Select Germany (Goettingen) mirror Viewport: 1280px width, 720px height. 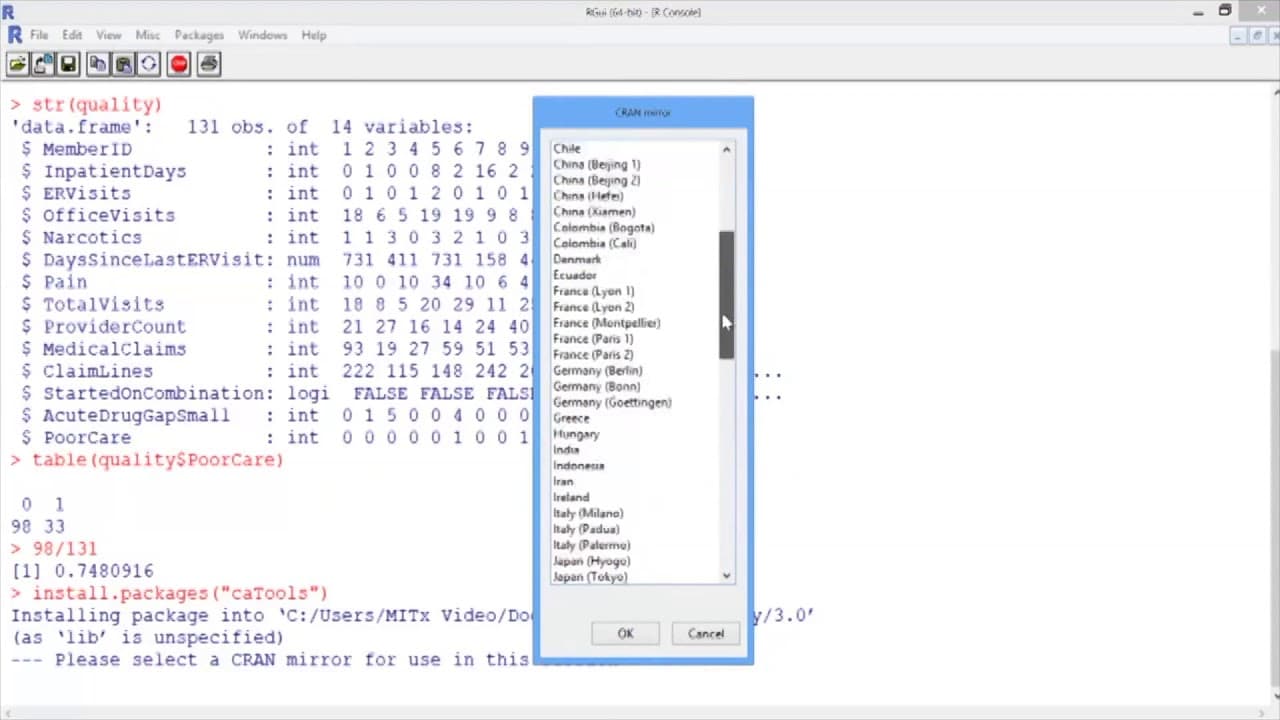[x=612, y=402]
